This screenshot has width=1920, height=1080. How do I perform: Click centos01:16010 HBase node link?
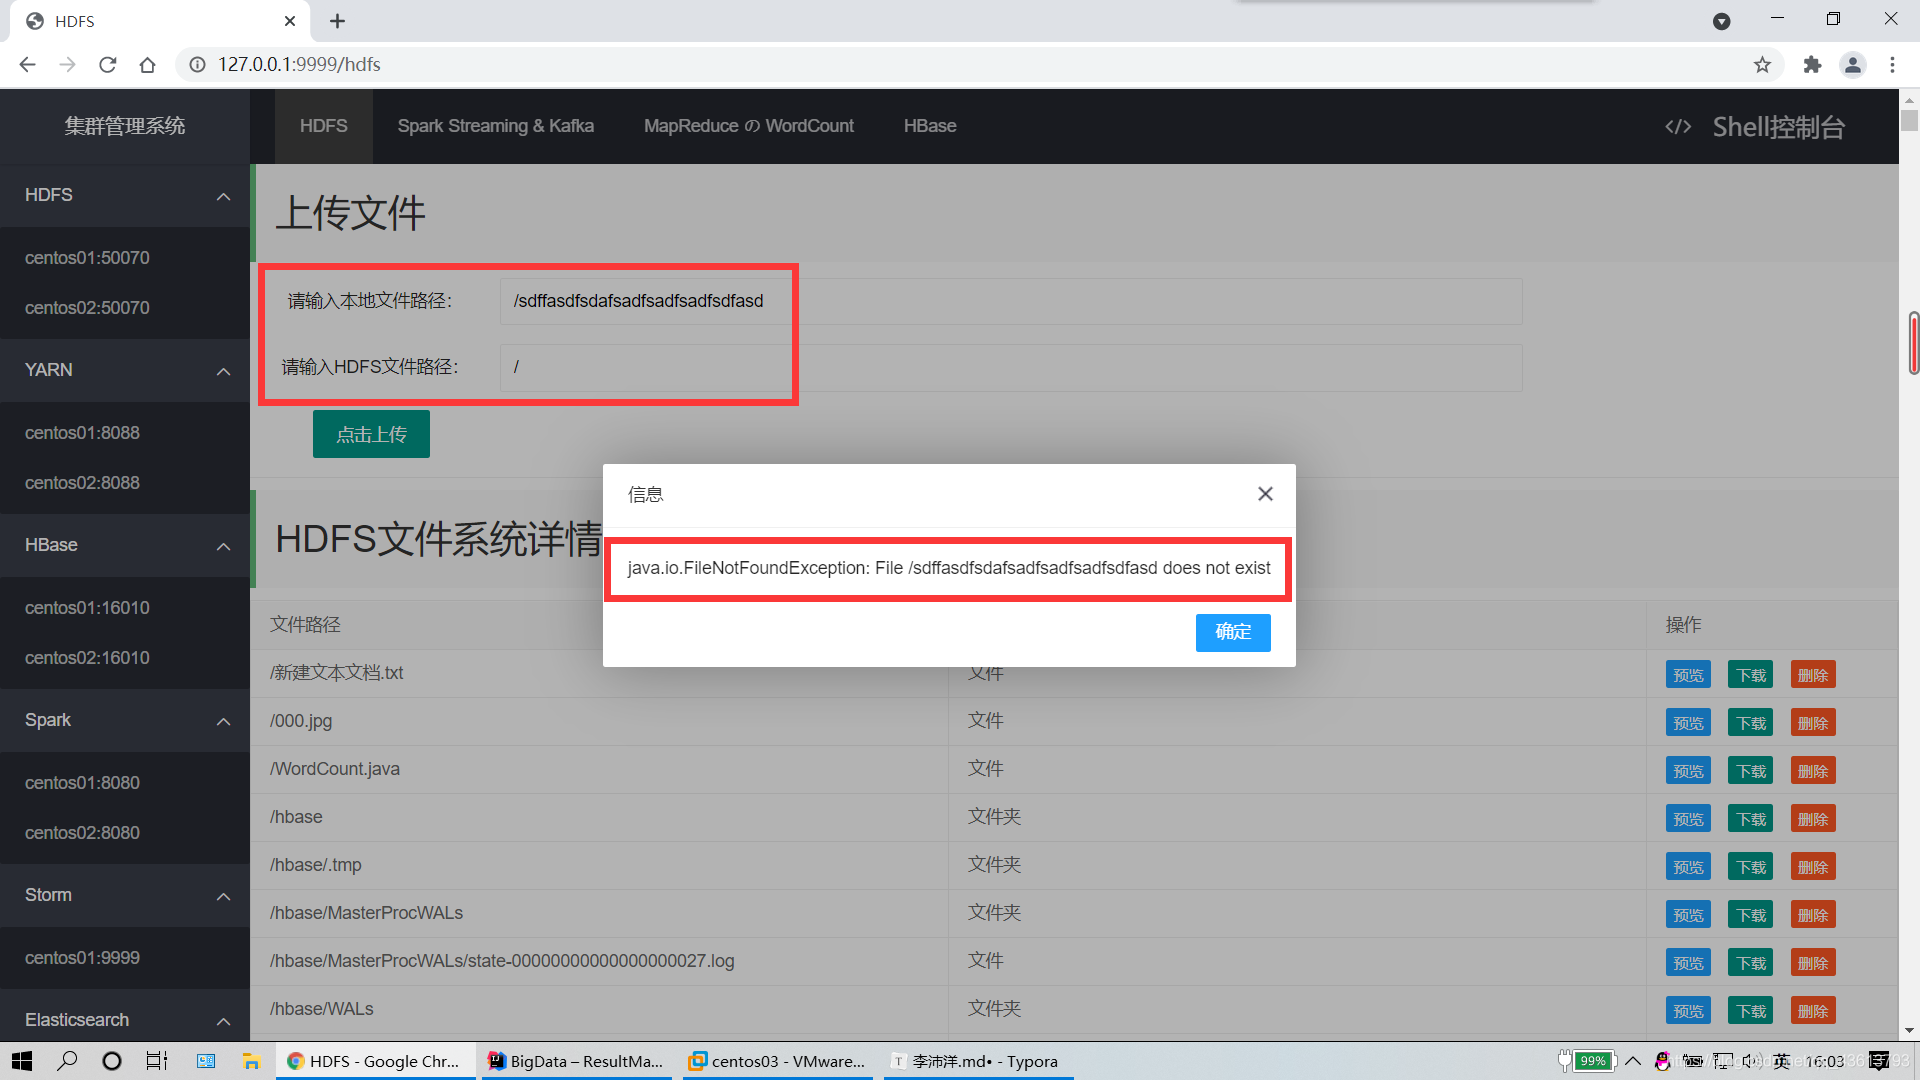(84, 607)
